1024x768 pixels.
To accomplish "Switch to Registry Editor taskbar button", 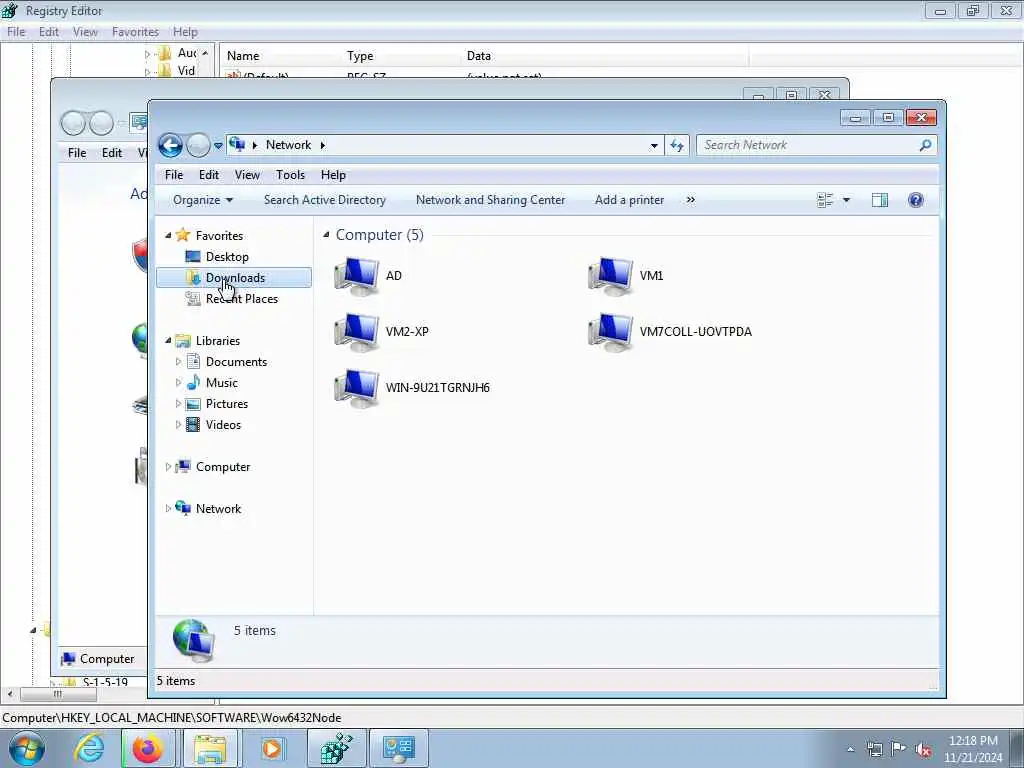I will click(x=336, y=748).
